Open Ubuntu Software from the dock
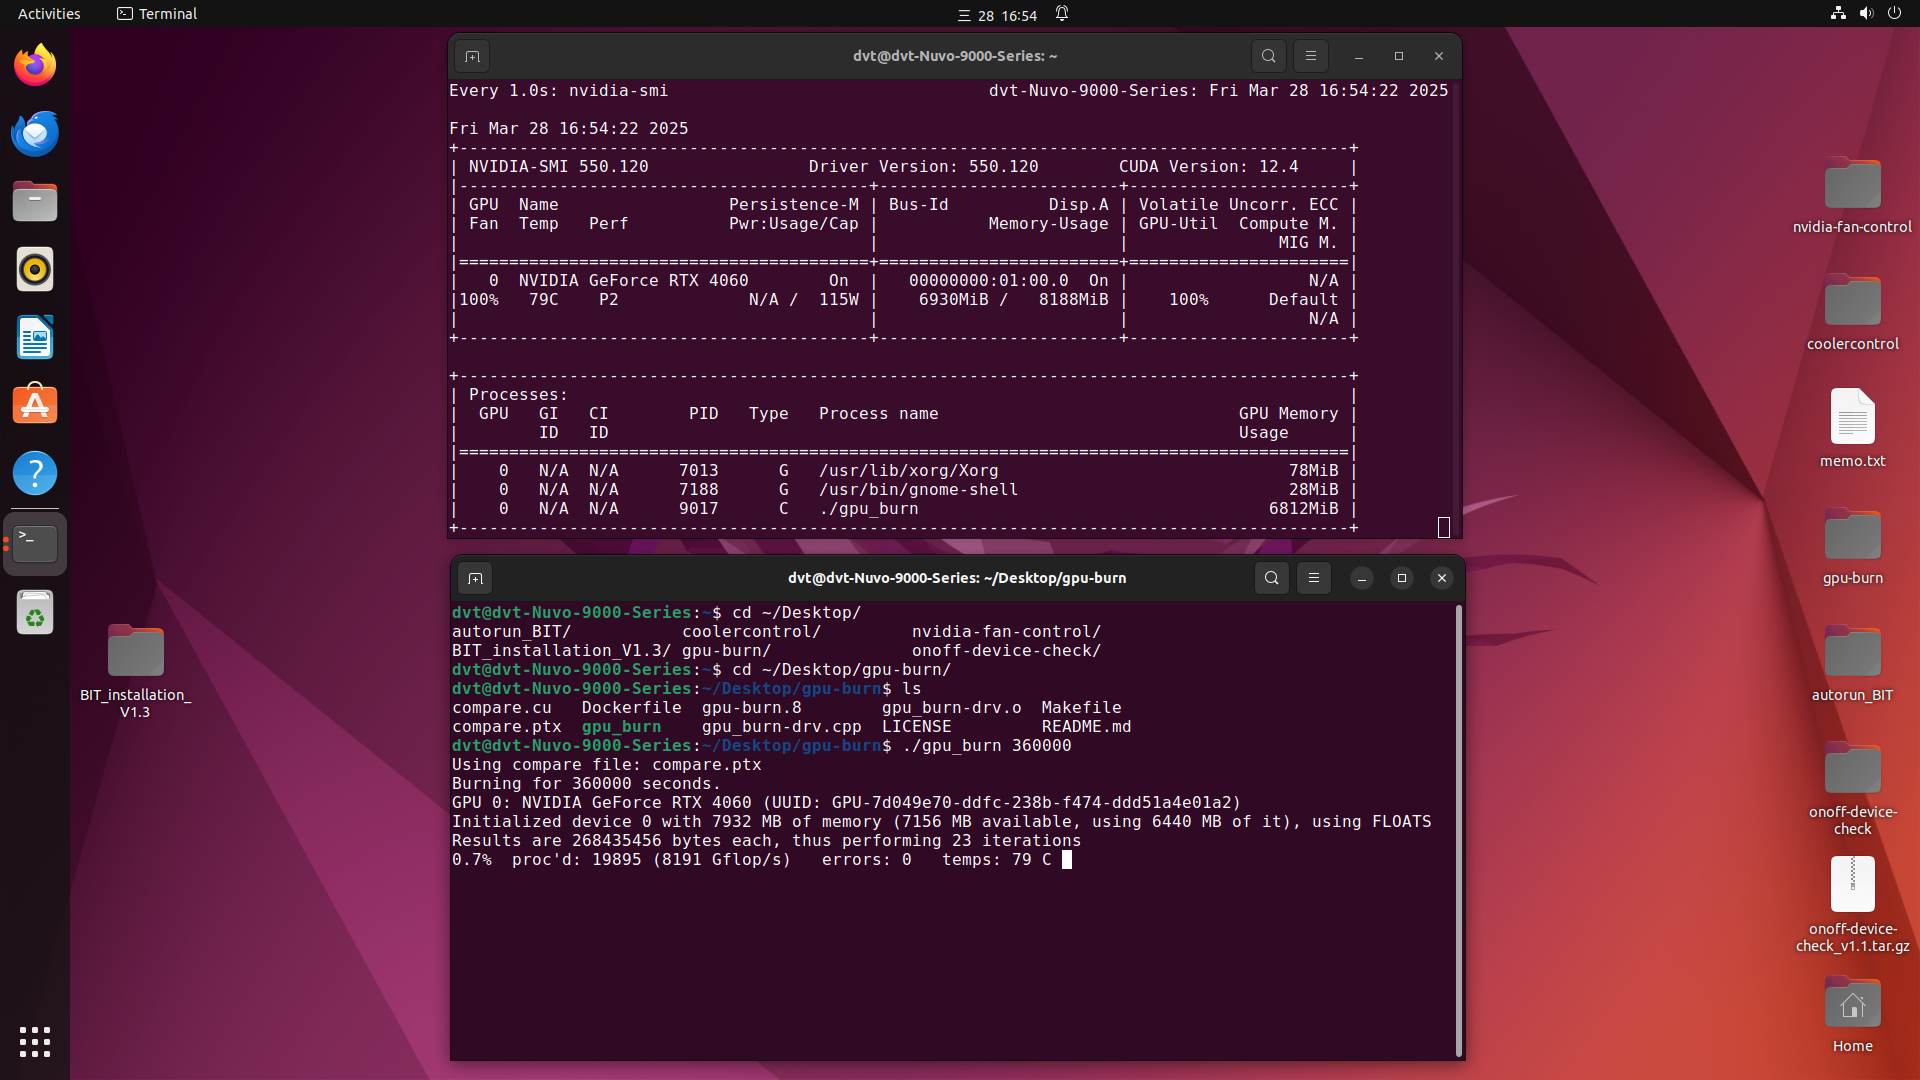Viewport: 1920px width, 1080px height. click(x=35, y=406)
